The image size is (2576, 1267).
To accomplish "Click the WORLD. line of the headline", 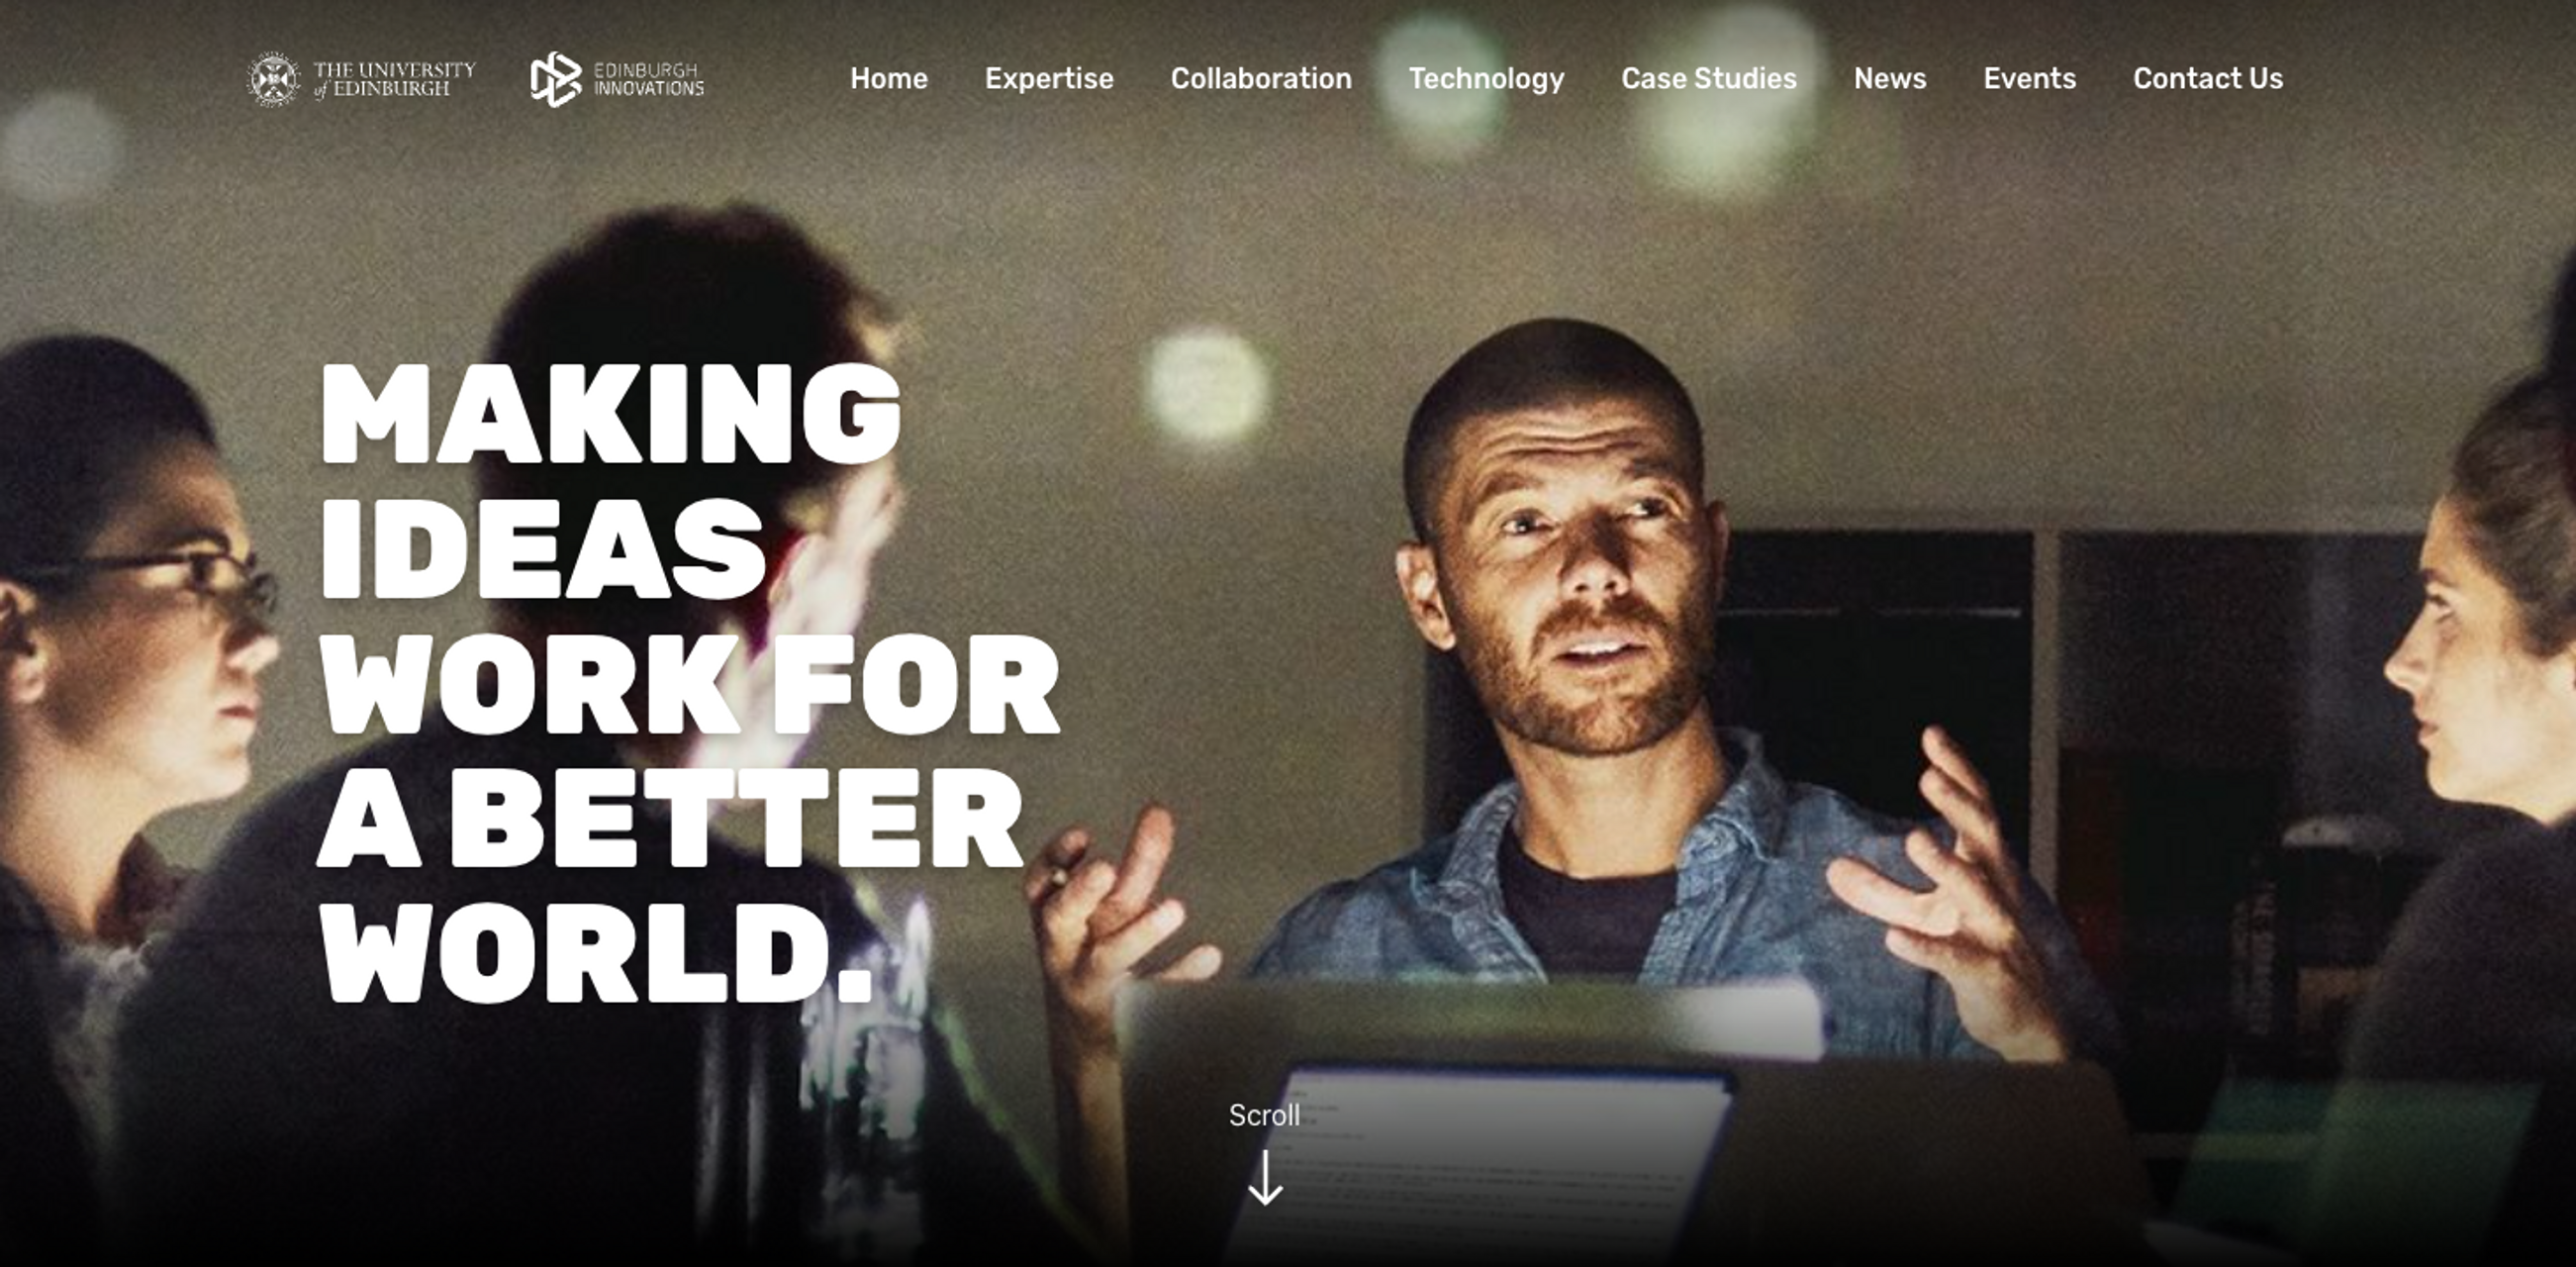I will [597, 952].
